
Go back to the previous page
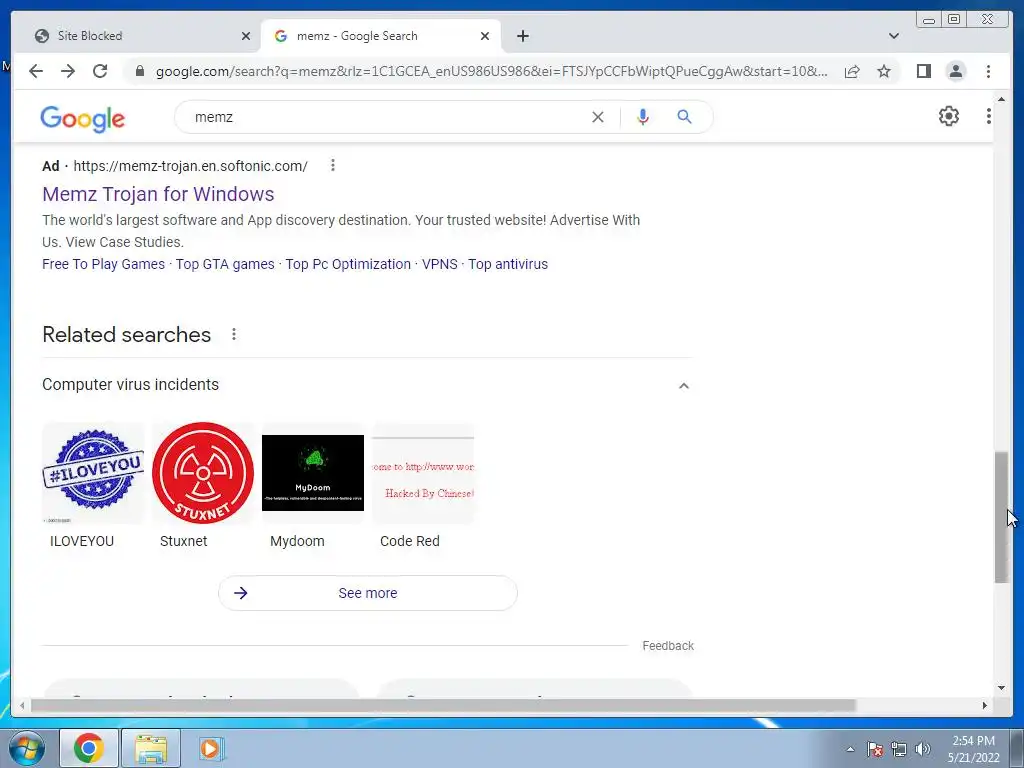pos(36,71)
